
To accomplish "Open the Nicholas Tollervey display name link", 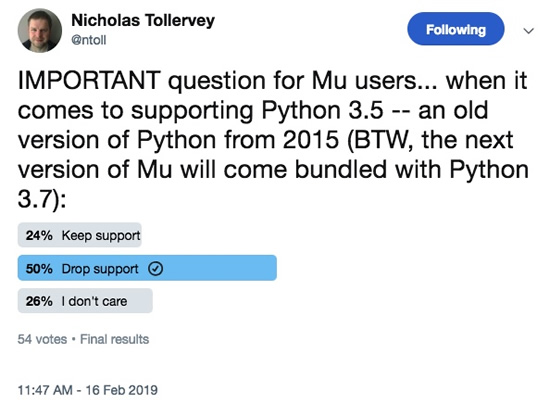I will (143, 20).
